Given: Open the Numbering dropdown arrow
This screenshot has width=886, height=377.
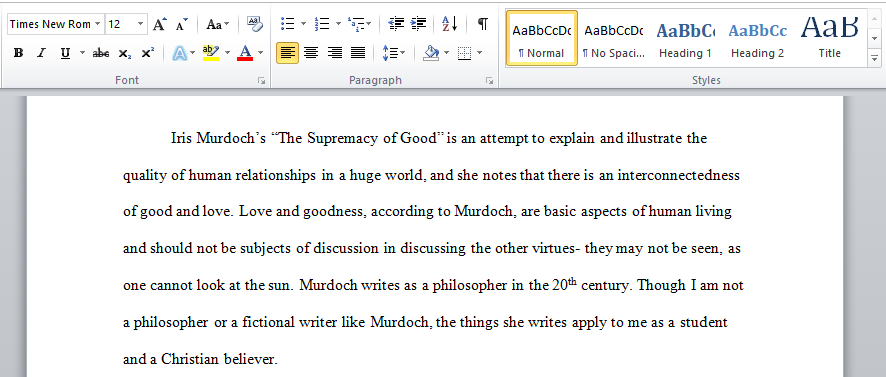Looking at the screenshot, I should (338, 24).
